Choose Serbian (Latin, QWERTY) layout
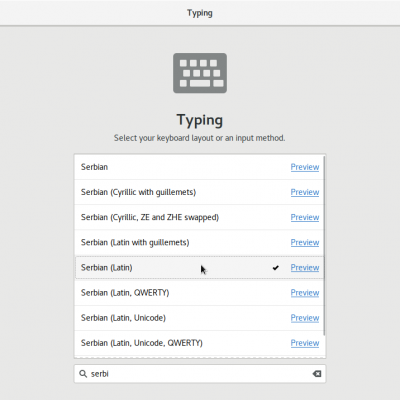This screenshot has height=400, width=400. (x=199, y=293)
